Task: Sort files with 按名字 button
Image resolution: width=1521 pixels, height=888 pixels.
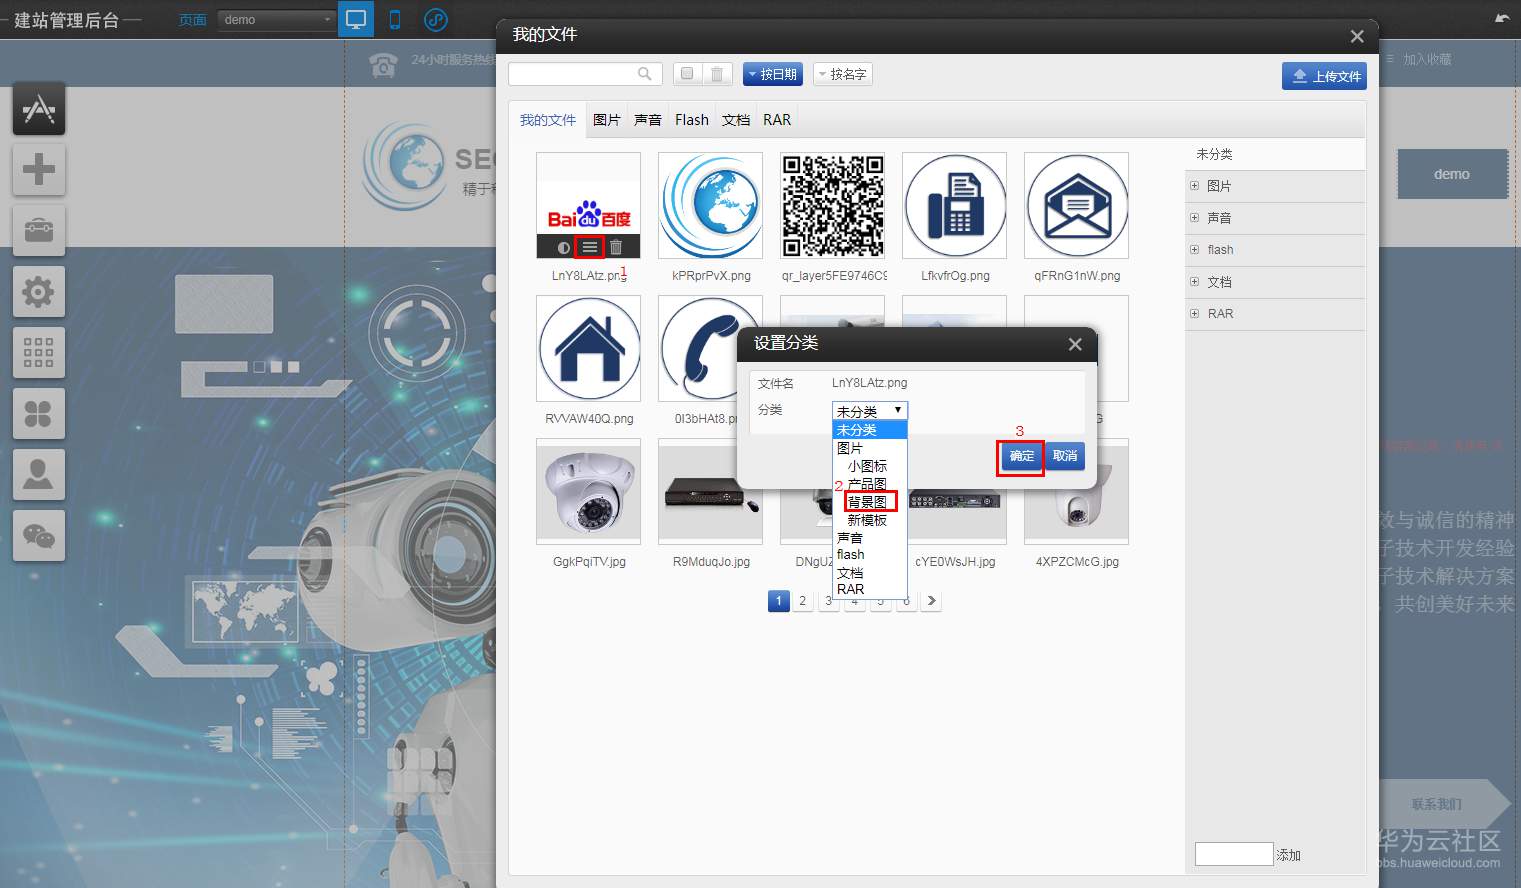Action: click(842, 74)
